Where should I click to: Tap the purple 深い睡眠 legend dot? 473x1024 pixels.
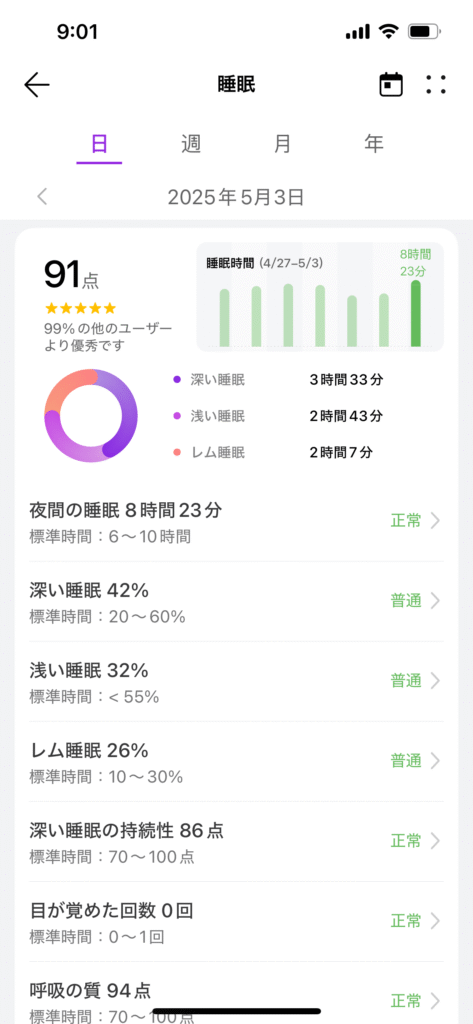click(177, 379)
